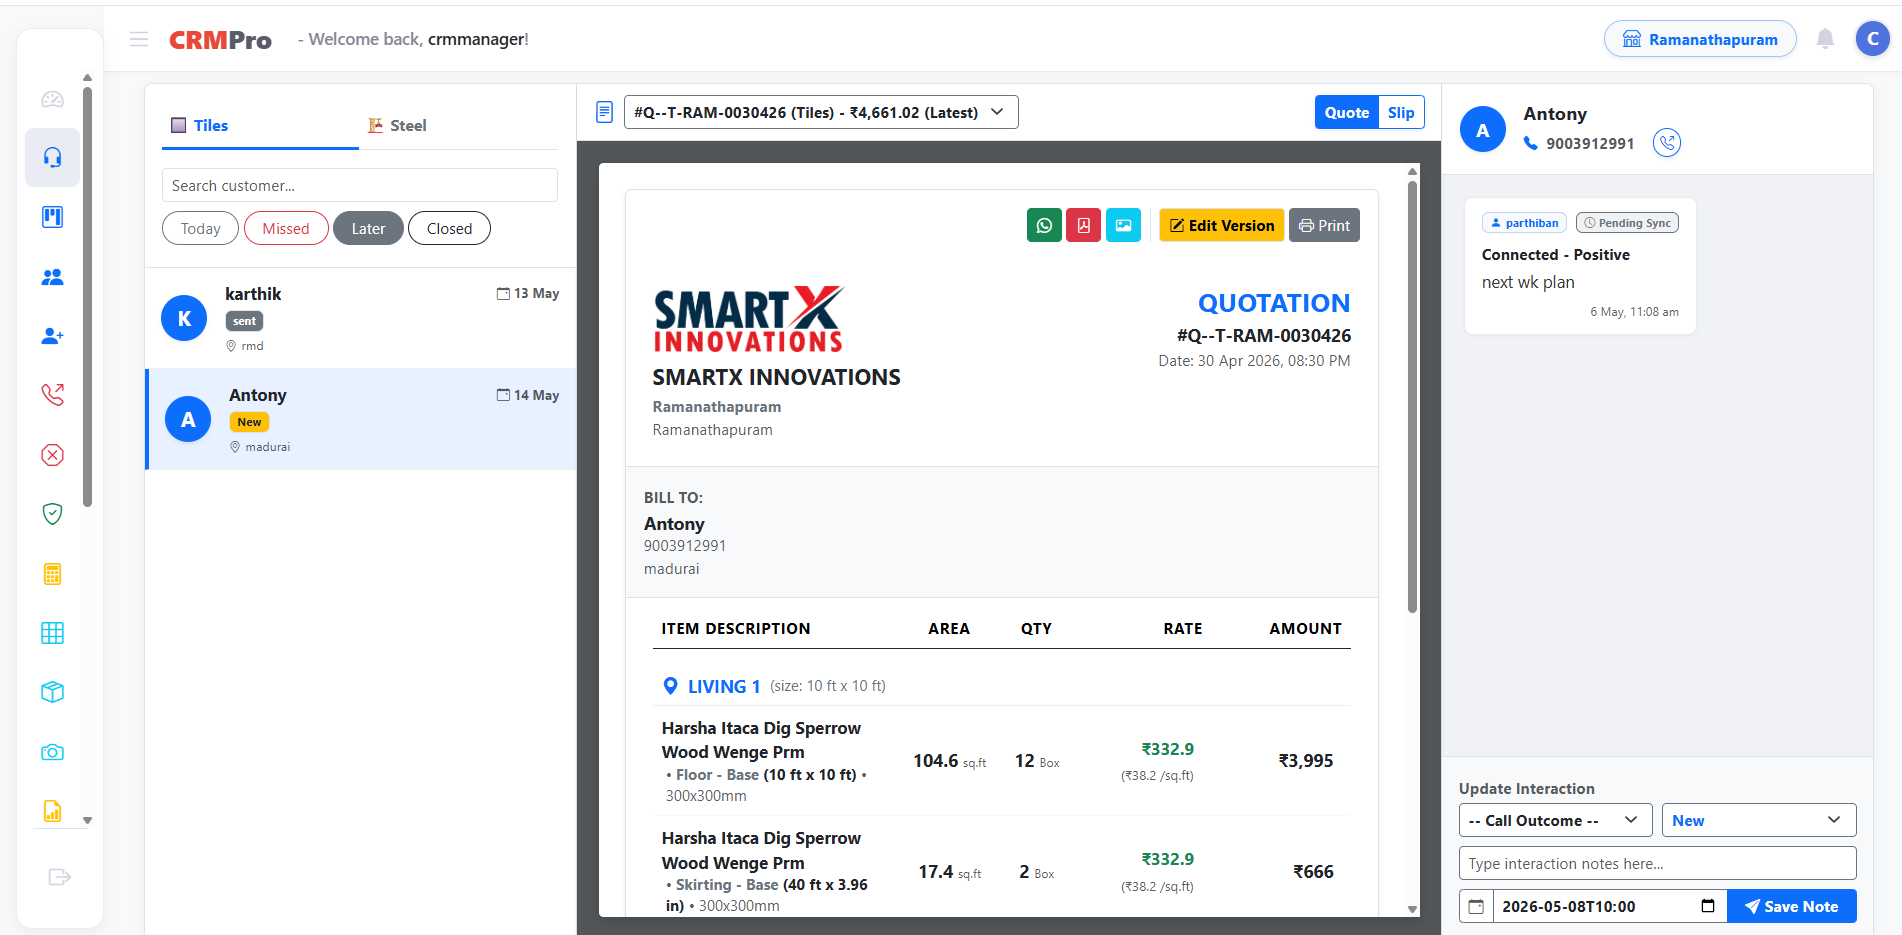Open the customers group sidebar icon
Screen dimensions: 1902x935
click(x=53, y=277)
